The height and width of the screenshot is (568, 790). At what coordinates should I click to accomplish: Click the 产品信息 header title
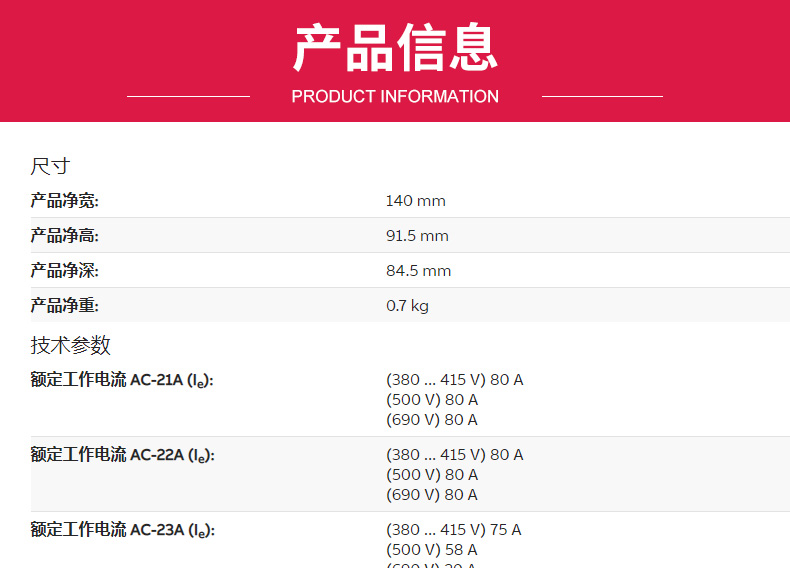click(x=395, y=48)
